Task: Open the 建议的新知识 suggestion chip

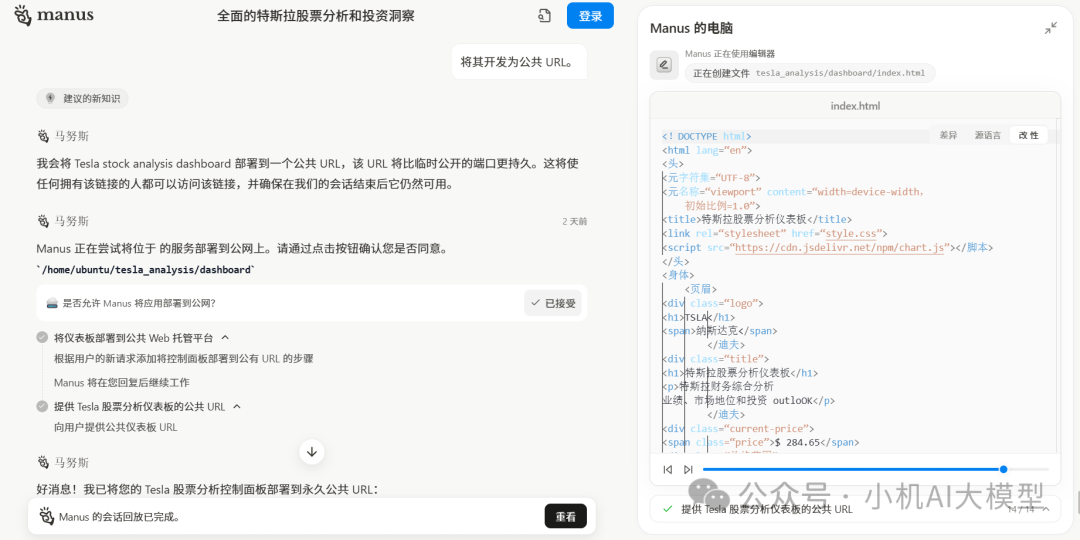Action: (83, 98)
